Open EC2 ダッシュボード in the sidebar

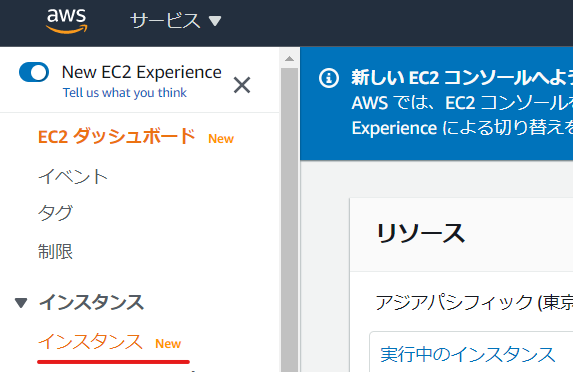pos(117,137)
